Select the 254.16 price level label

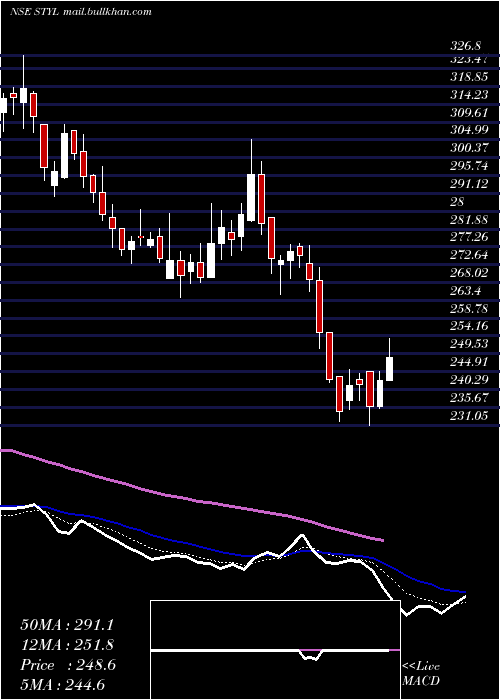point(469,326)
